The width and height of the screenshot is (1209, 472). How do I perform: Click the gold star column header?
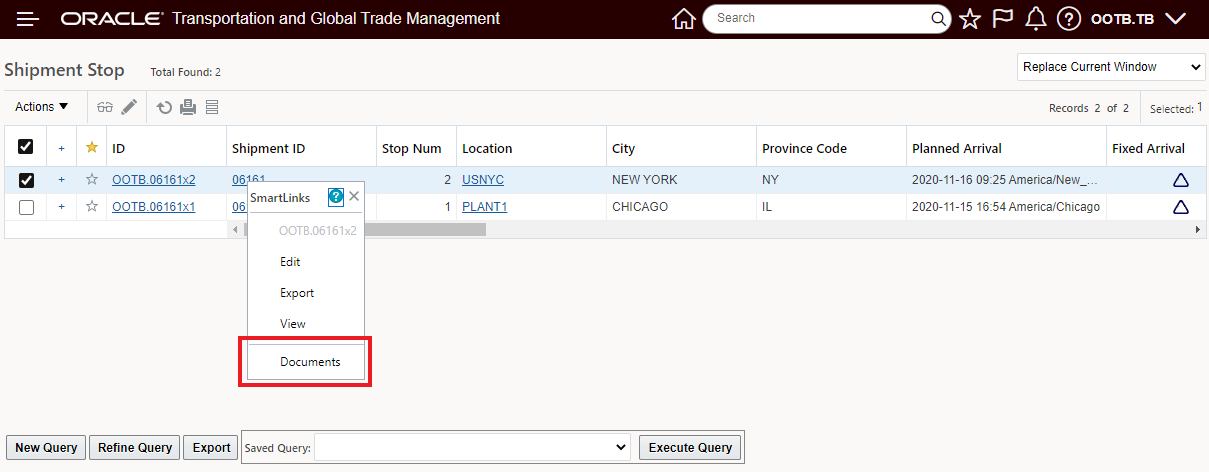(92, 148)
